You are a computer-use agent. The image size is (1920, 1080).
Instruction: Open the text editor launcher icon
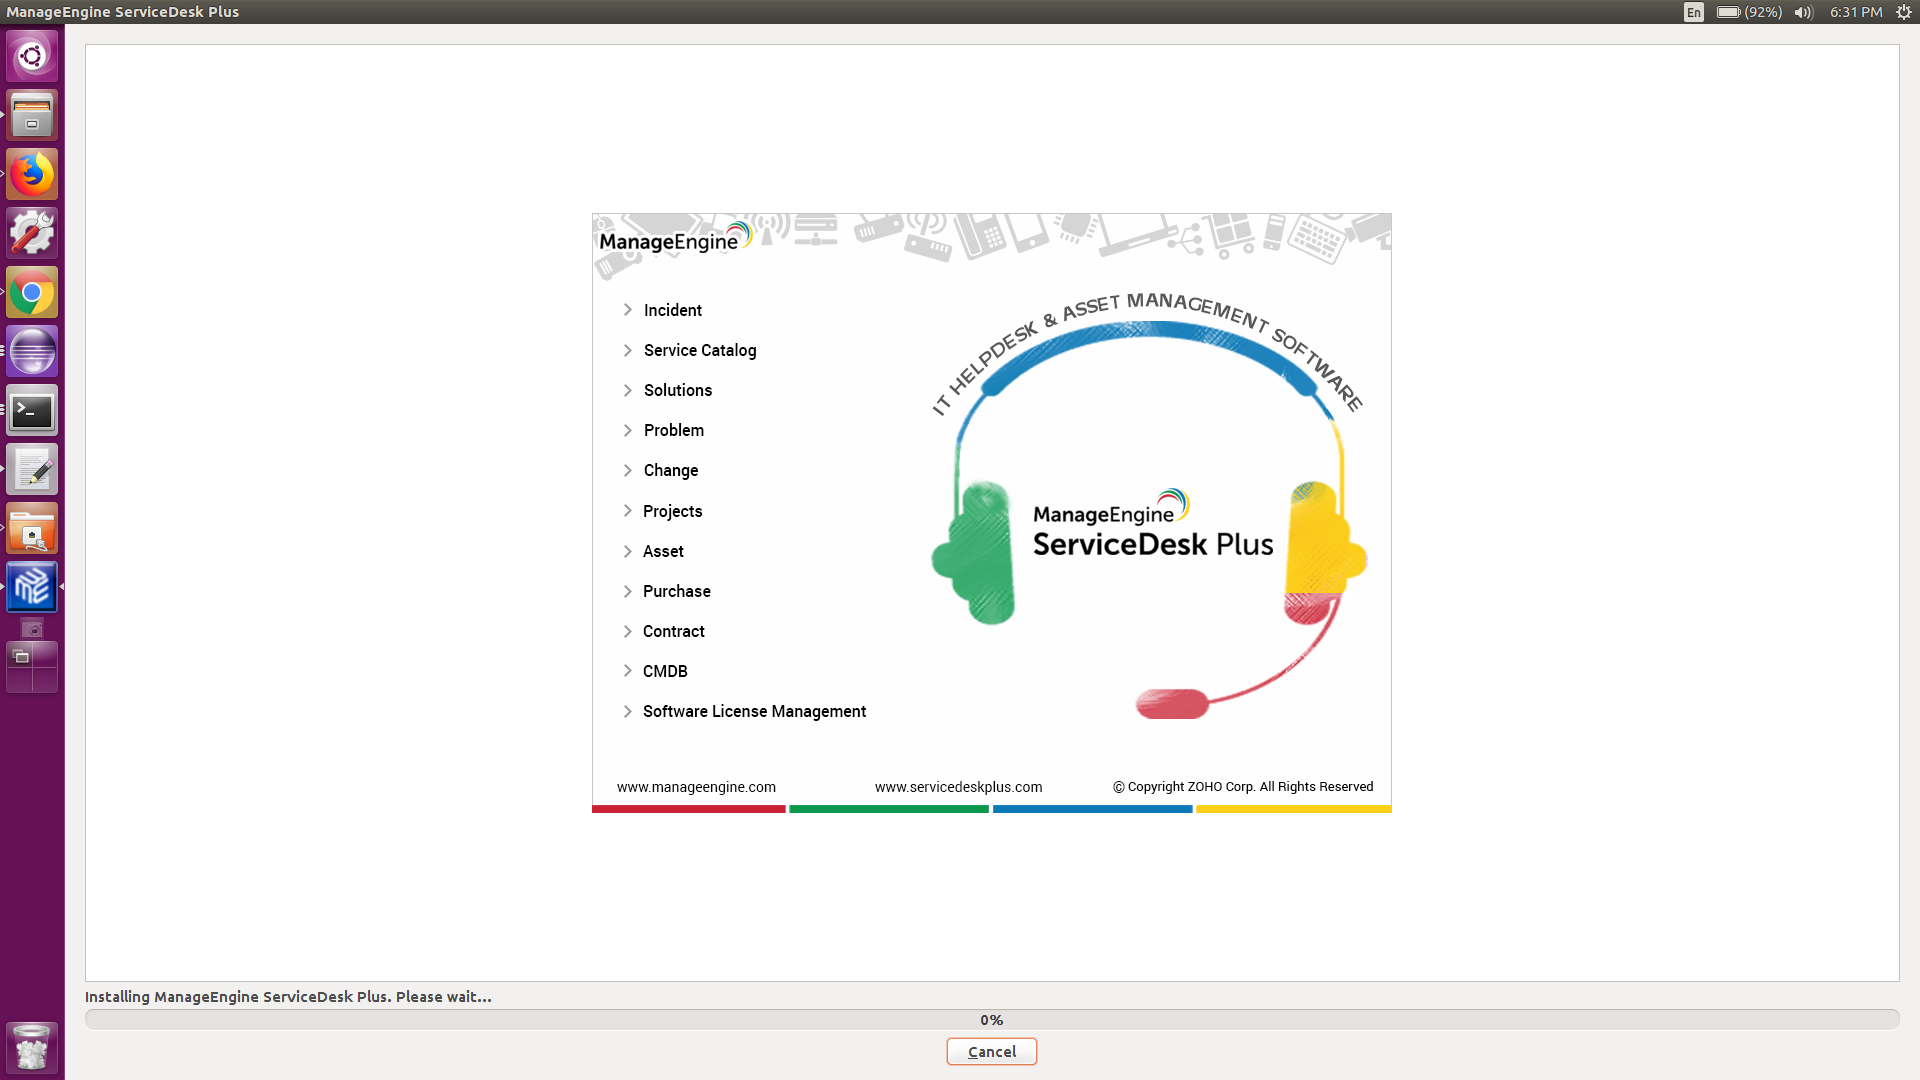[32, 470]
